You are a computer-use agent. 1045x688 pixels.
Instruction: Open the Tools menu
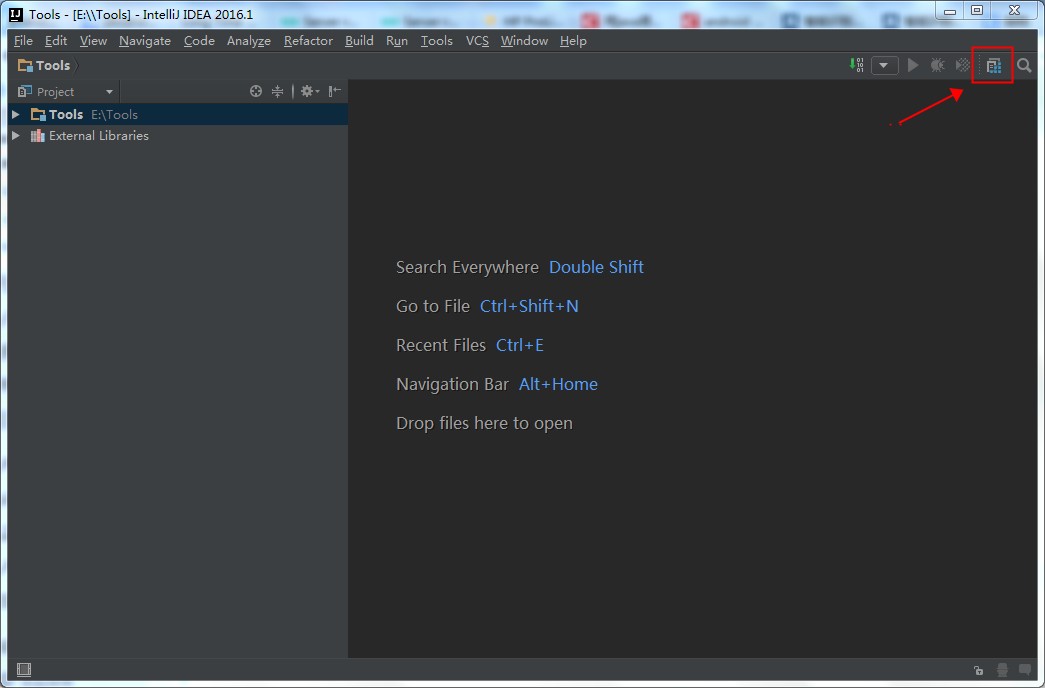point(437,41)
